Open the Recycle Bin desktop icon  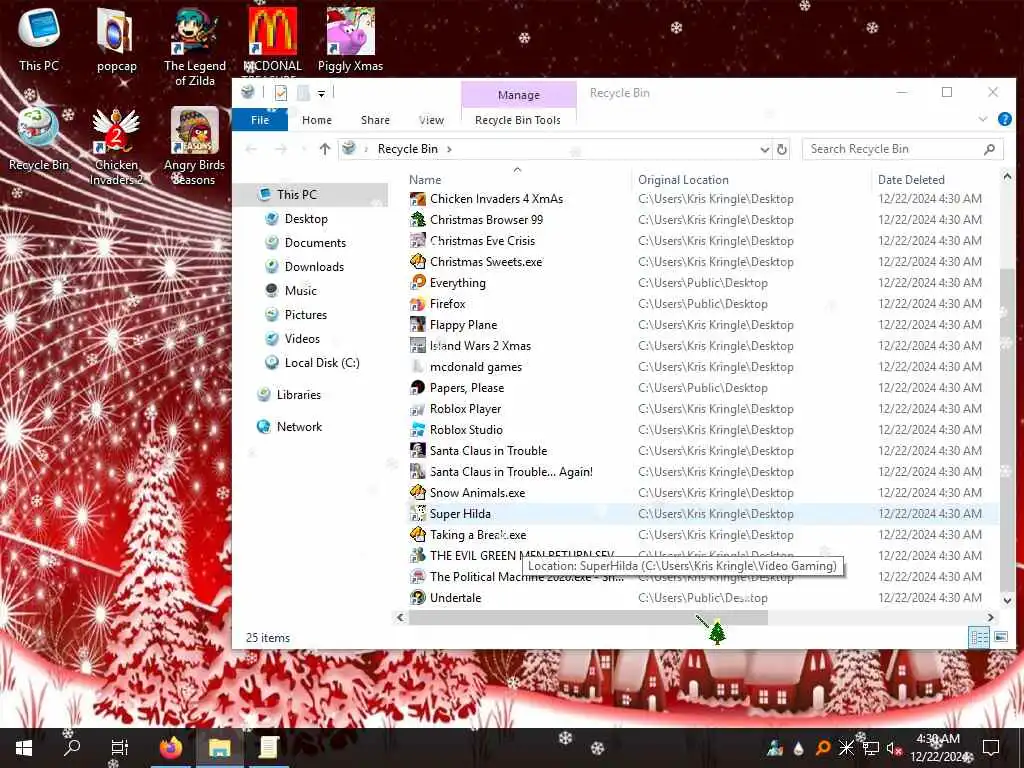click(x=39, y=138)
